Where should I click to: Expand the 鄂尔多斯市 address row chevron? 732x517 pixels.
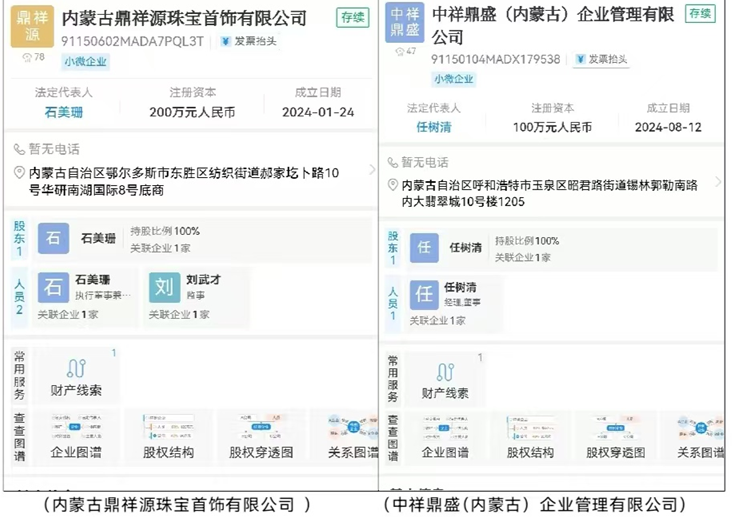[x=372, y=170]
